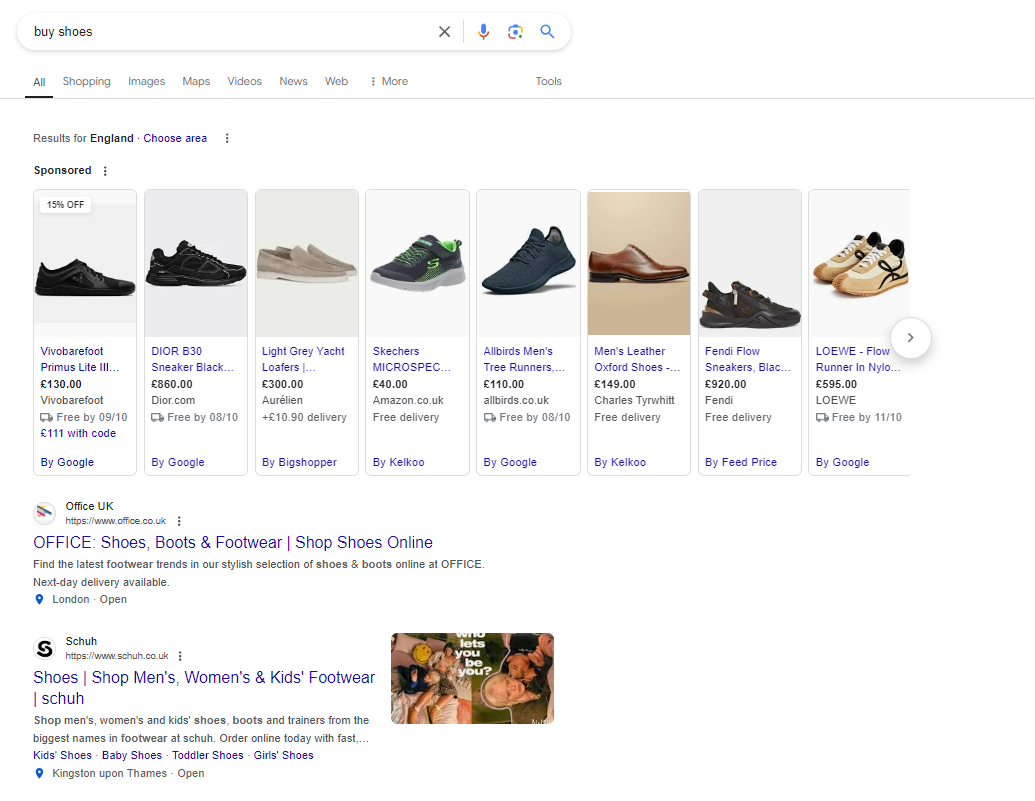Open Google Lens image search icon

point(515,32)
